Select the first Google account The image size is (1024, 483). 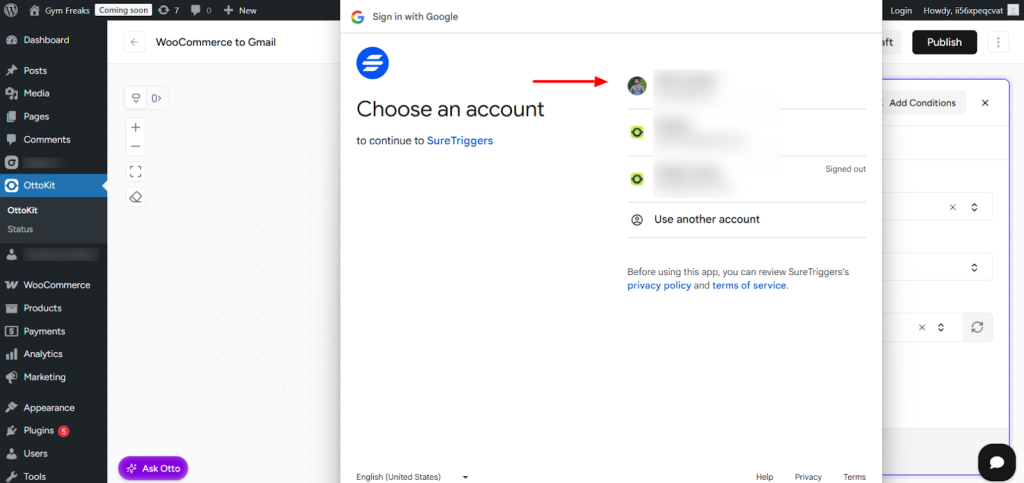(x=700, y=86)
